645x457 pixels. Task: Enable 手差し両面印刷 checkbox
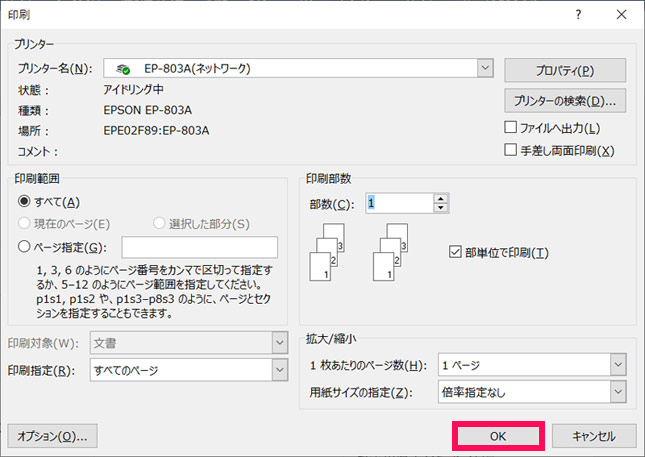pyautogui.click(x=511, y=150)
